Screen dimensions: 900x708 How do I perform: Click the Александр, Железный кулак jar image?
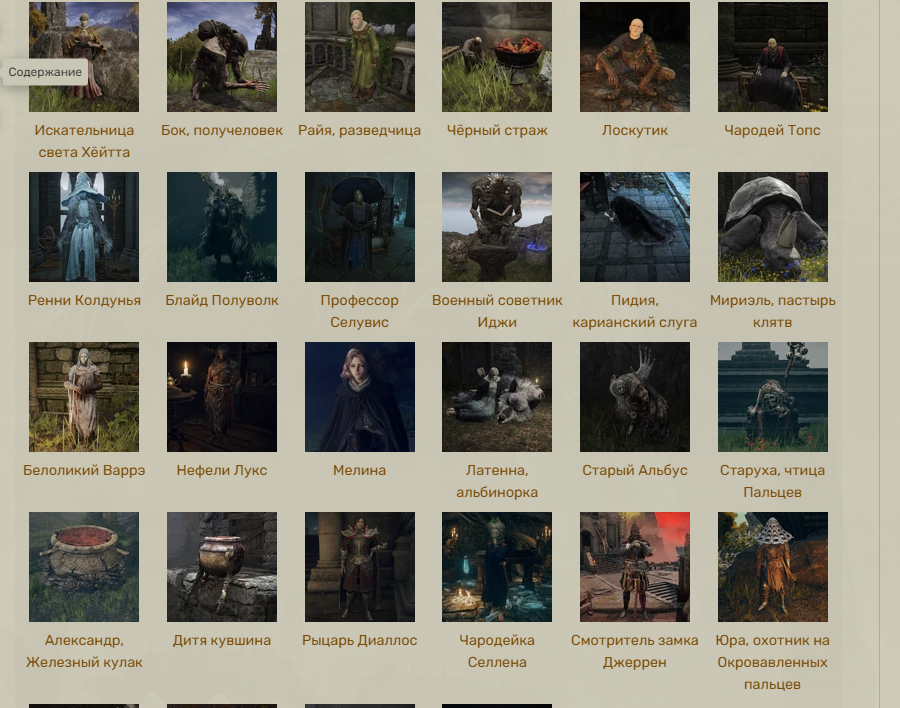point(84,567)
